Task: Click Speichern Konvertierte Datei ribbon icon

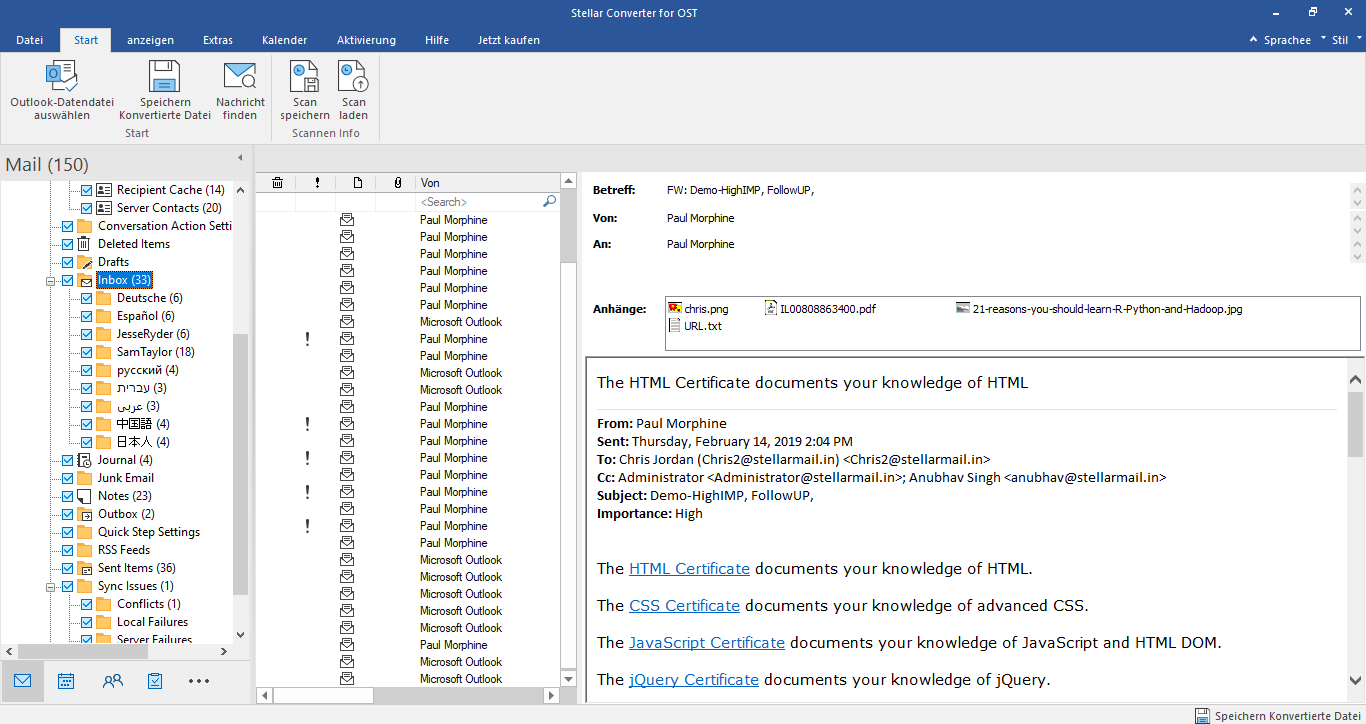Action: pyautogui.click(x=164, y=77)
